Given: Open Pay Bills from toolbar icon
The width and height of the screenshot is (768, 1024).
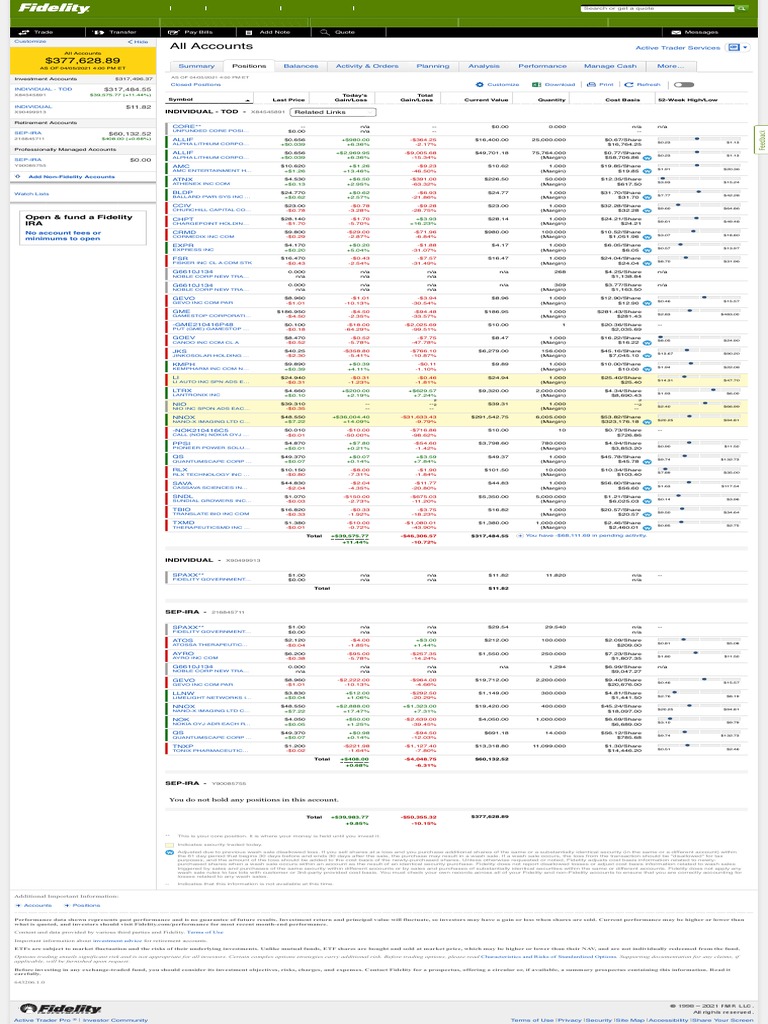Looking at the screenshot, I should pyautogui.click(x=174, y=32).
